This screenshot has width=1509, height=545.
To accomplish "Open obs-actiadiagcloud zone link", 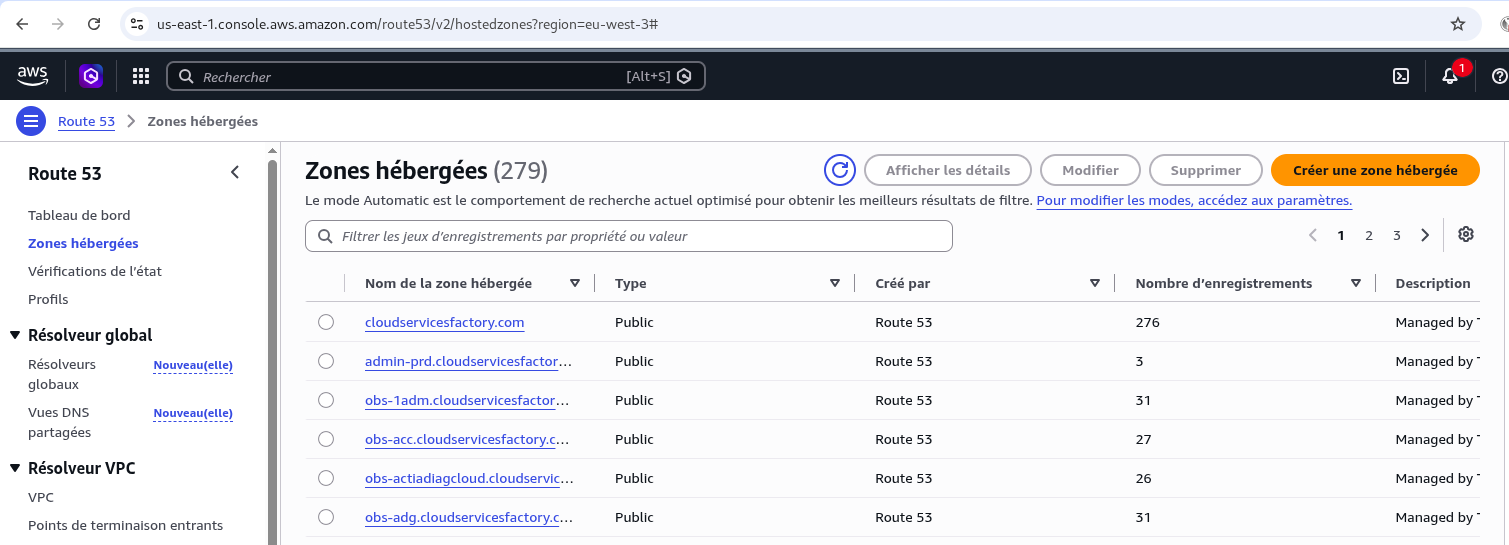I will coord(469,478).
